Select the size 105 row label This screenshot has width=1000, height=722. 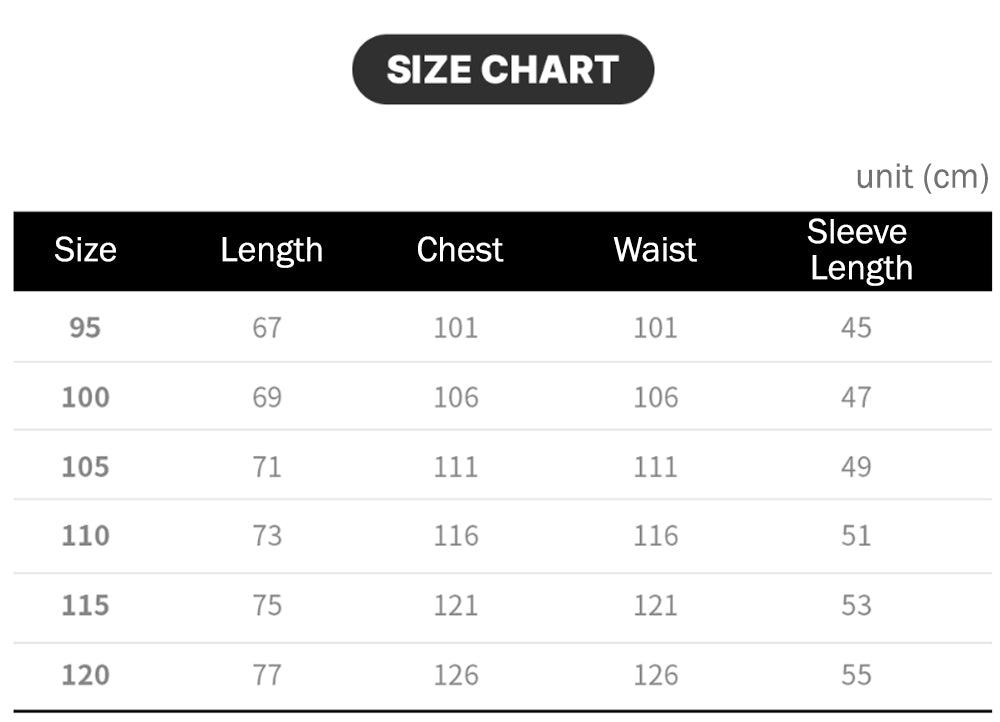tap(85, 466)
